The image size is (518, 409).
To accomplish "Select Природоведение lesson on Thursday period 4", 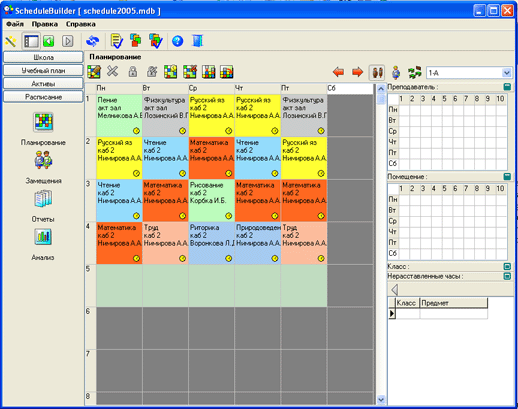I will 258,243.
